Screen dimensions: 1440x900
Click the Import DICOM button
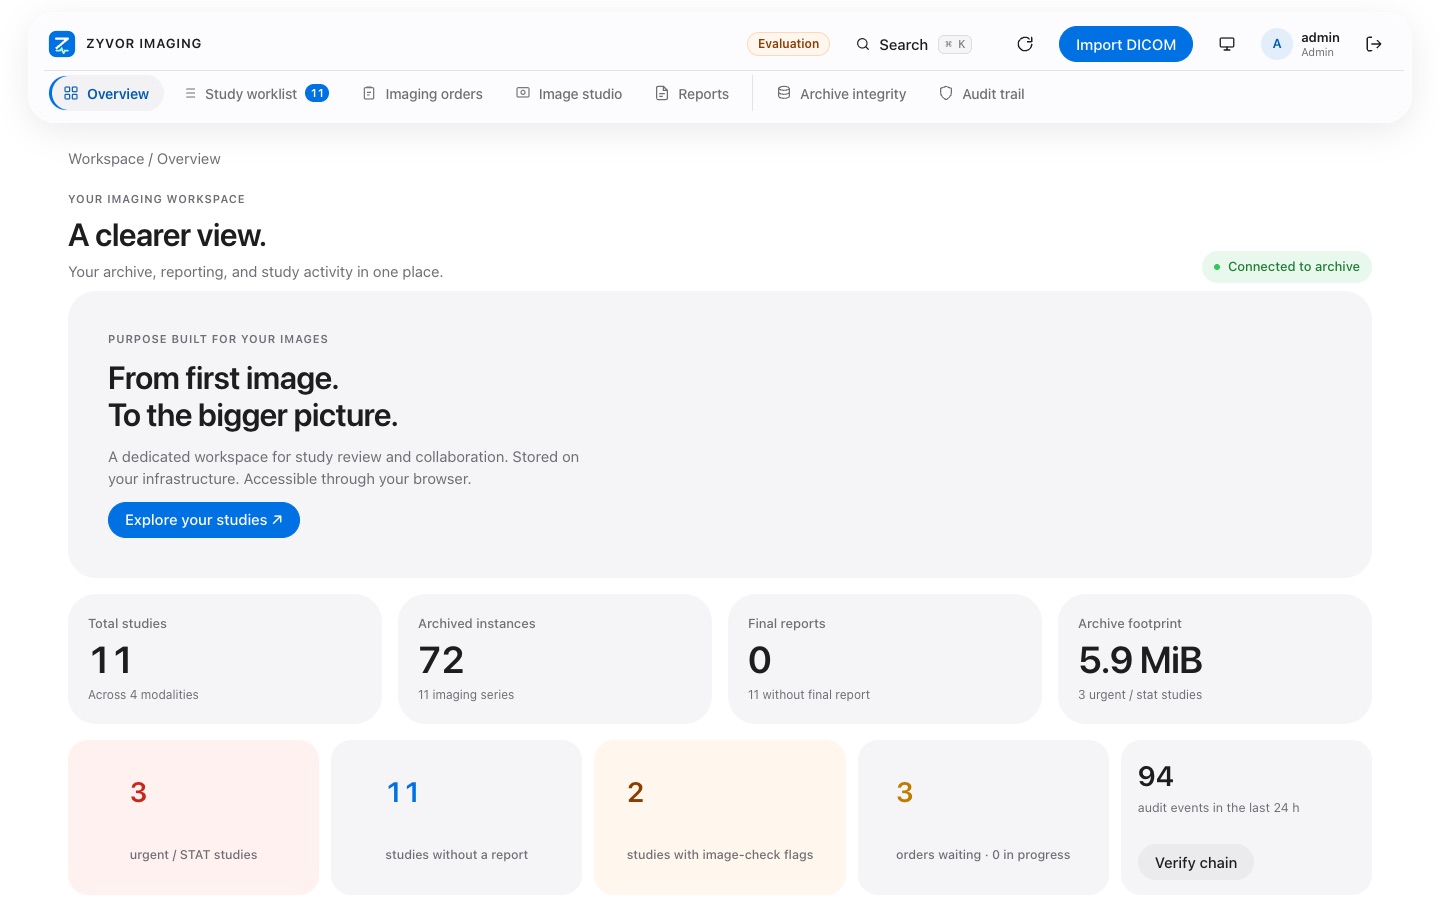point(1126,44)
